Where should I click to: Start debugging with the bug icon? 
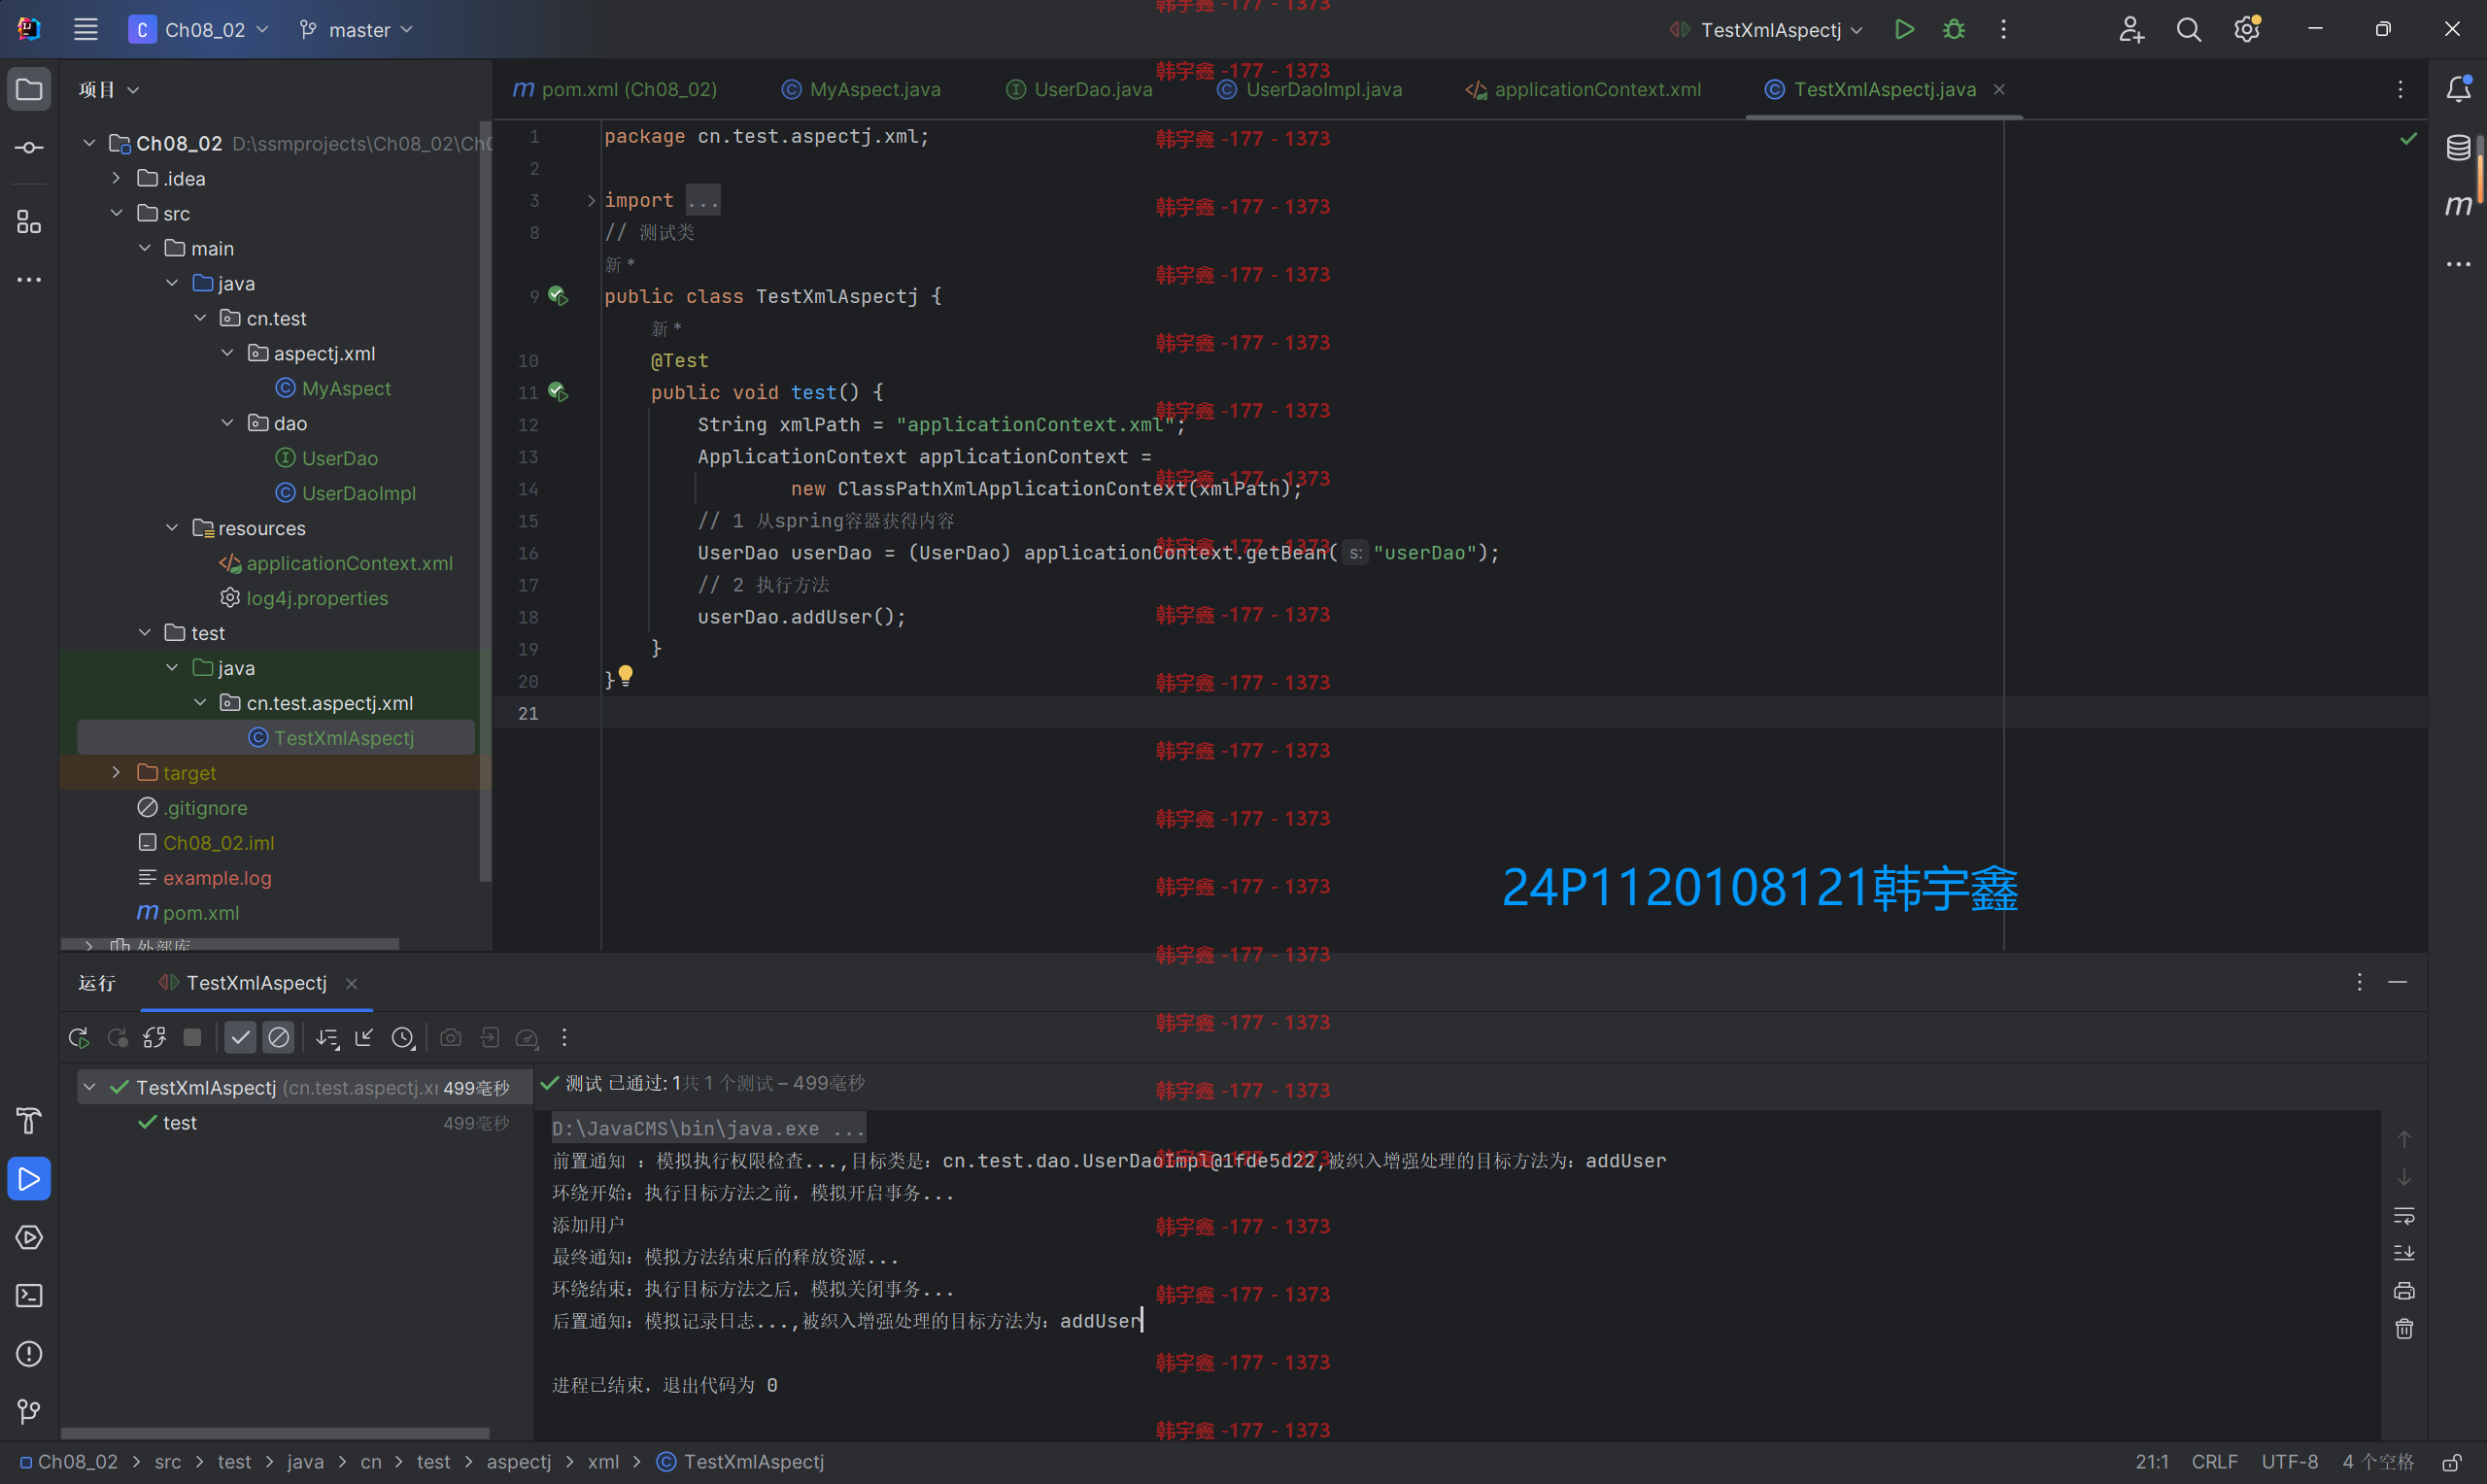[x=1953, y=29]
